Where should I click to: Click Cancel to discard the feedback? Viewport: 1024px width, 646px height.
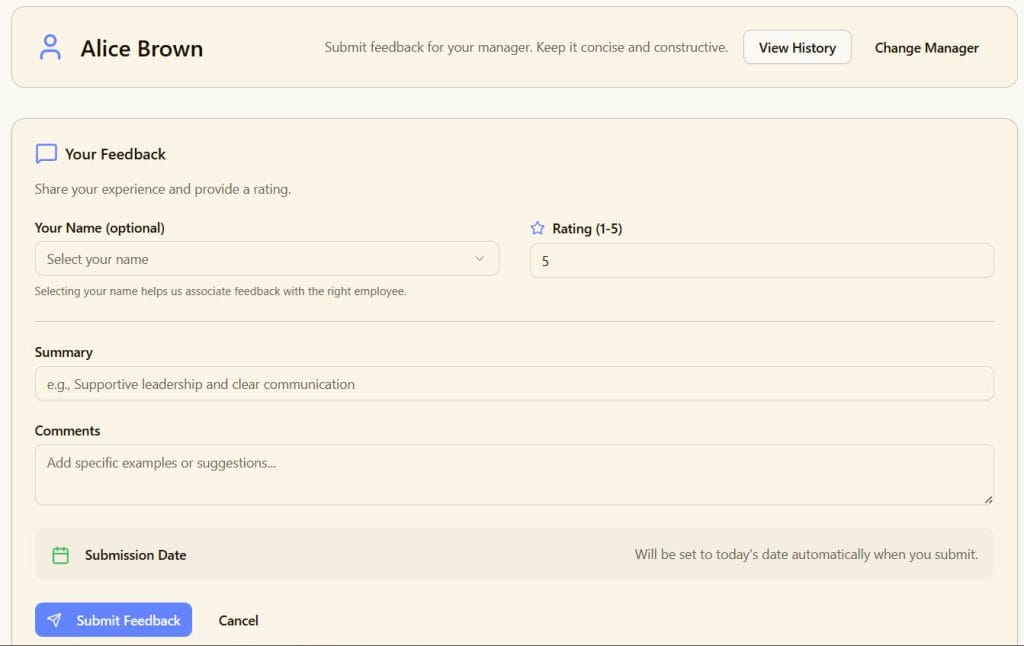238,620
